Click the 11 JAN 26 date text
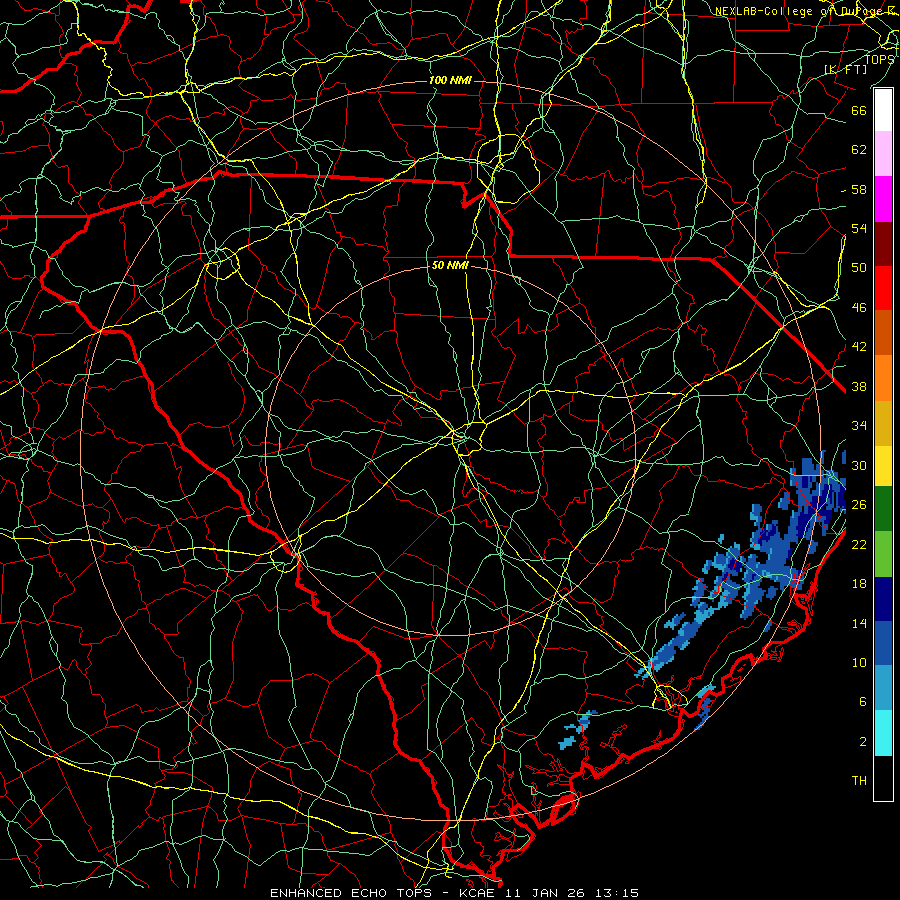 pyautogui.click(x=545, y=893)
